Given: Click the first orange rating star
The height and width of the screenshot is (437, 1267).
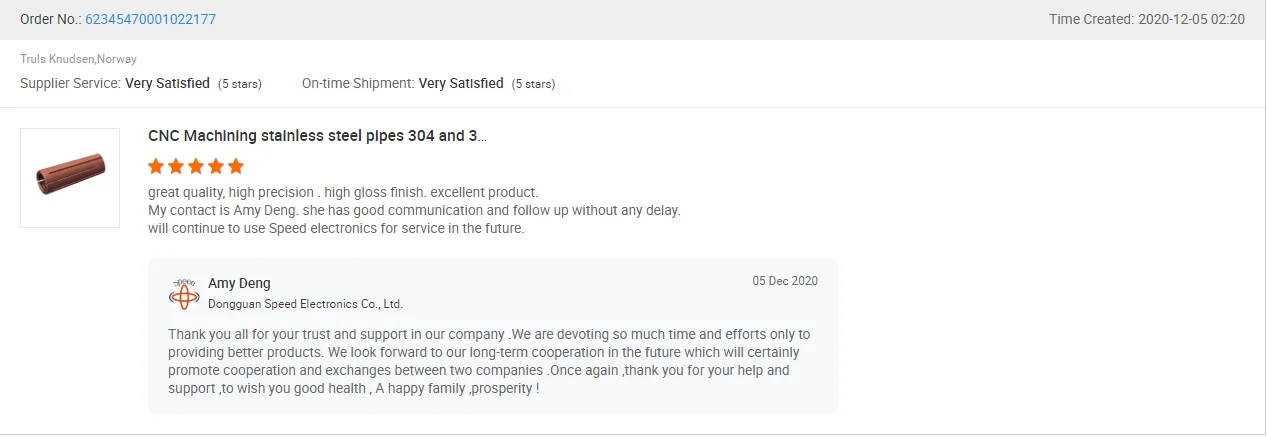Looking at the screenshot, I should 156,166.
